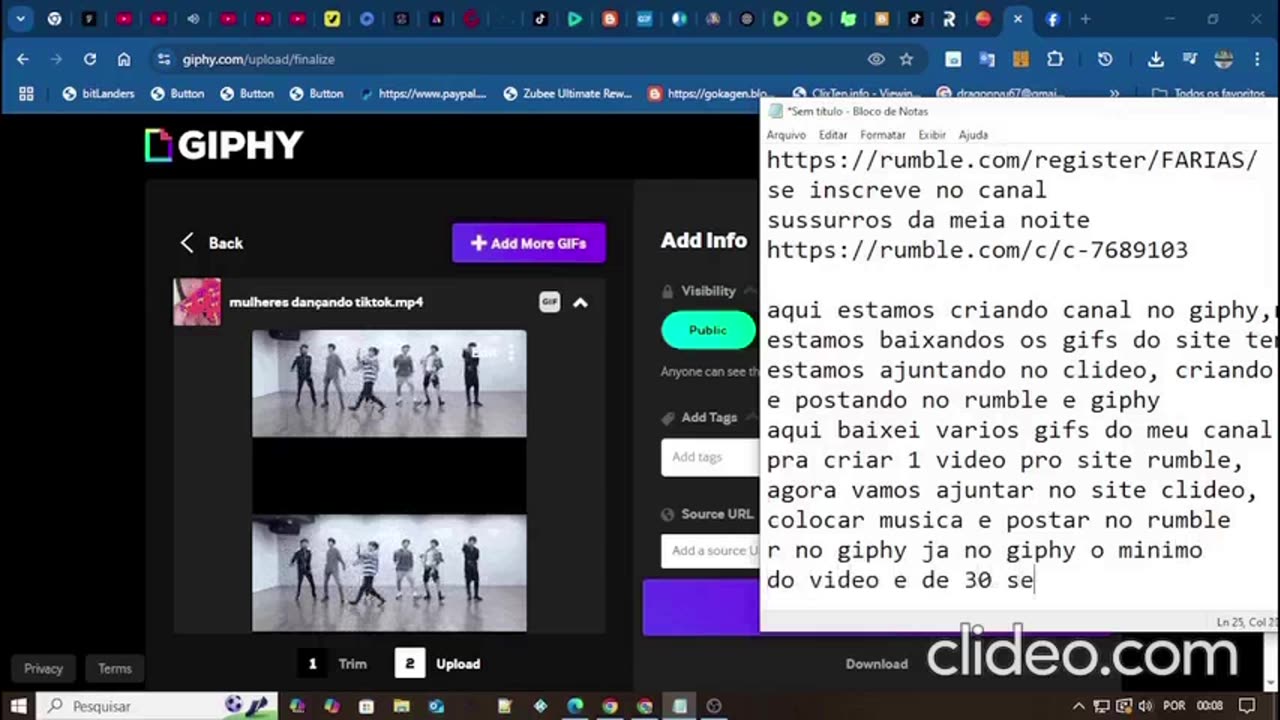Bookmark this page with the star icon
The image size is (1280, 720).
pos(906,59)
